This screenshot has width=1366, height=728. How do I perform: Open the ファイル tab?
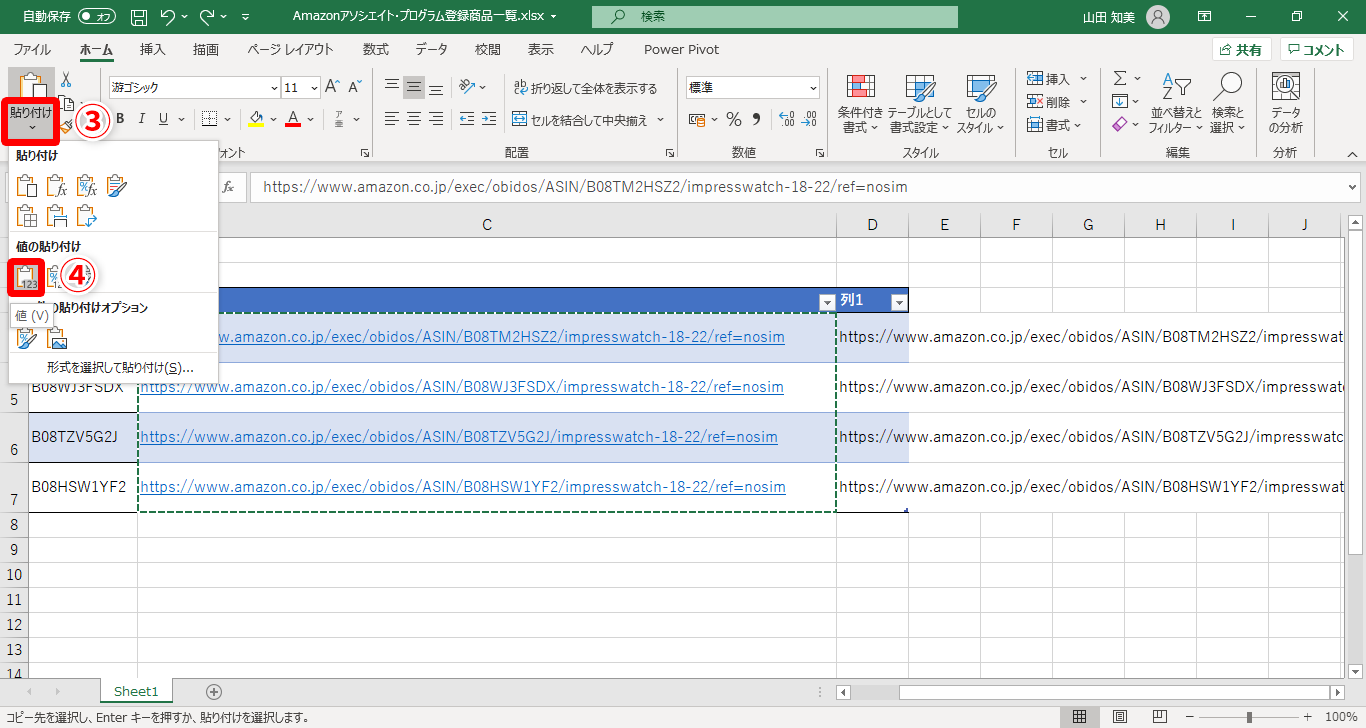pos(32,49)
